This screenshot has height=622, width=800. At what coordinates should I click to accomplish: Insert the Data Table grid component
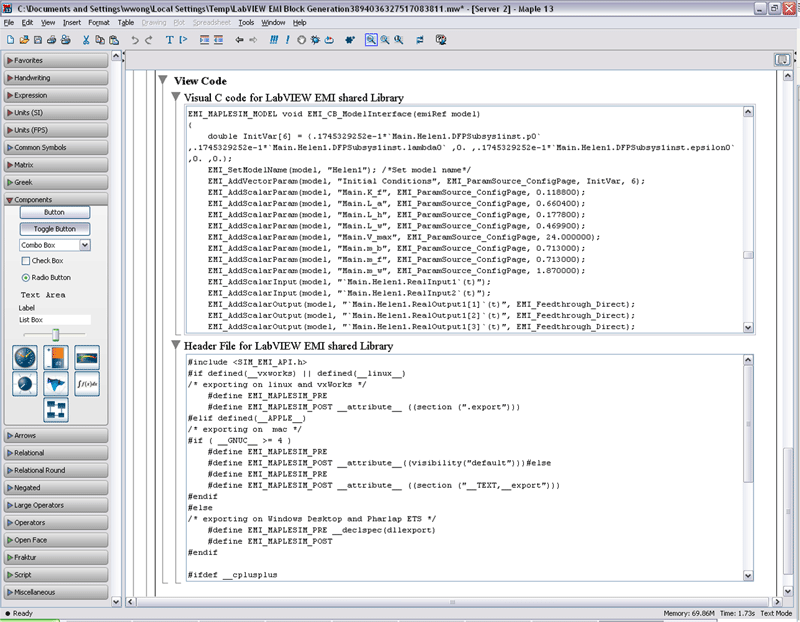pos(56,409)
